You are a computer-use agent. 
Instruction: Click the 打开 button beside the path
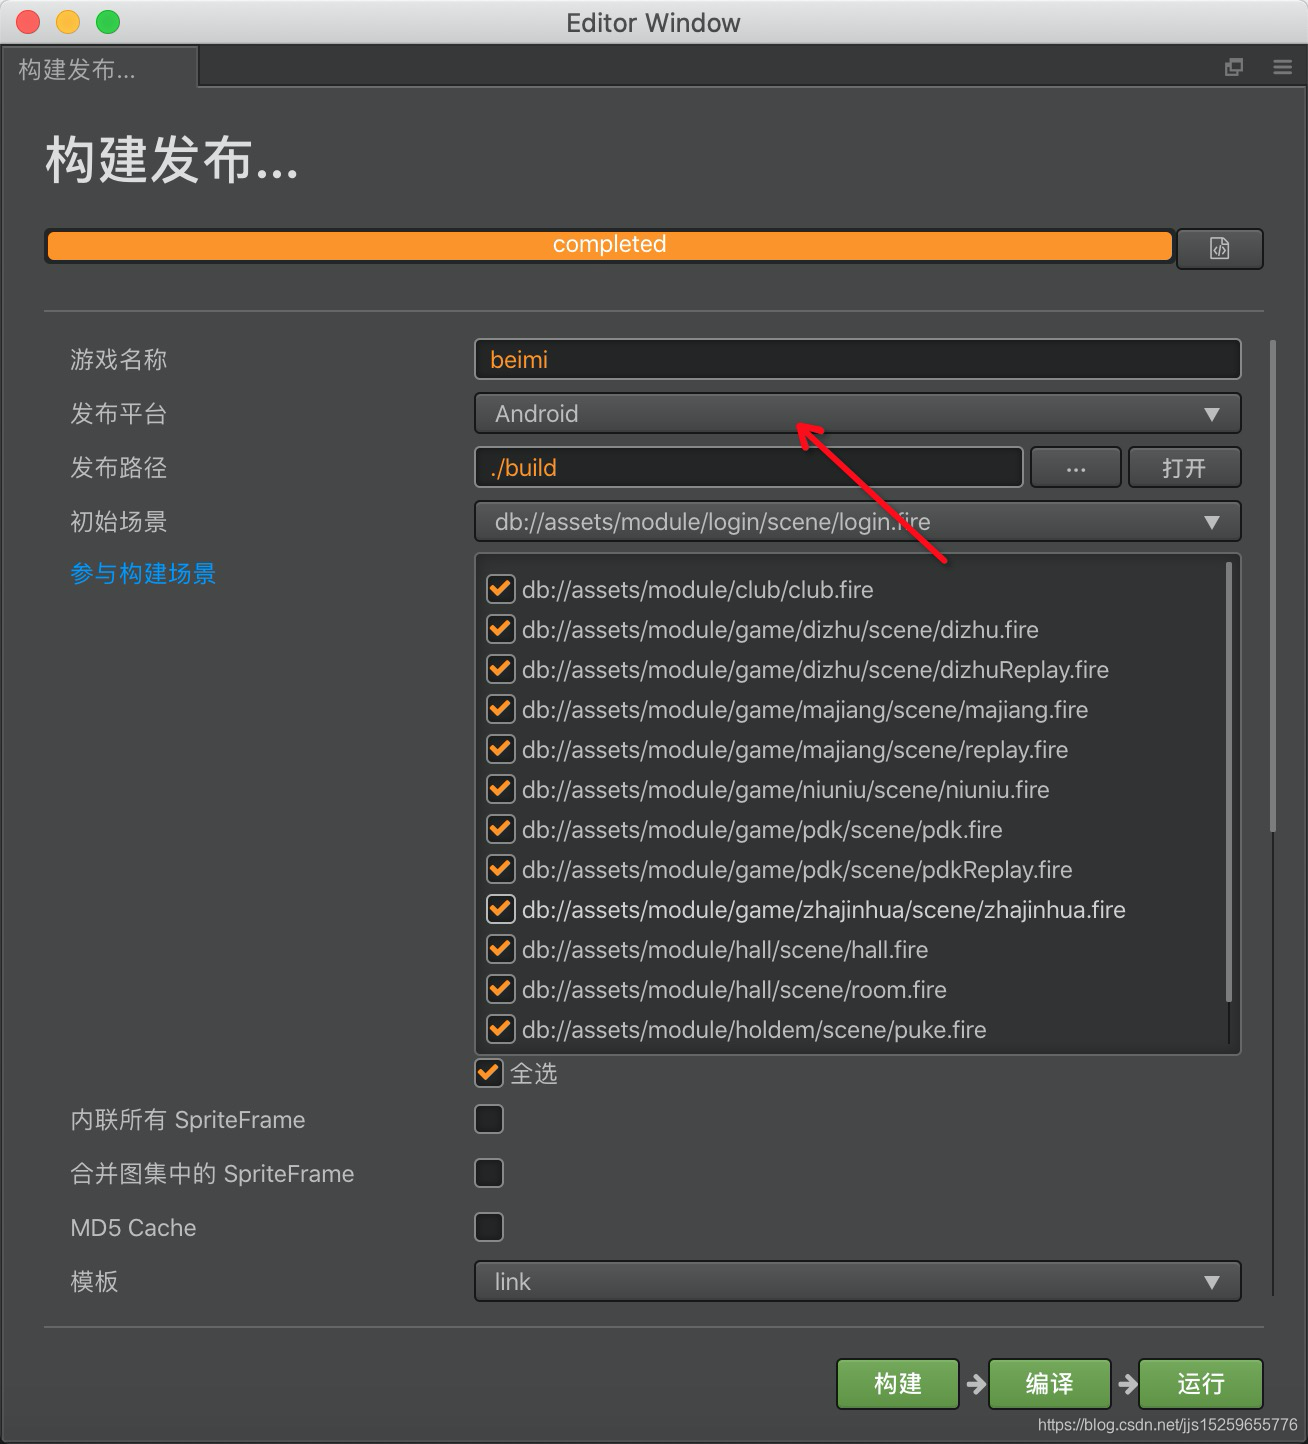[1184, 467]
